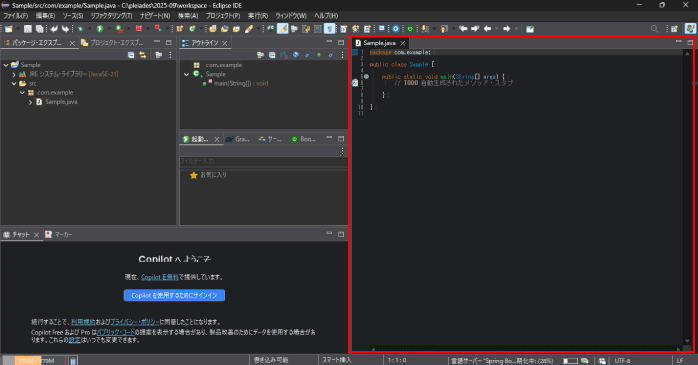Screen dimensions: 698x365
Task: Toggle Hide Fields in Outline toolbar
Action: [x=296, y=55]
